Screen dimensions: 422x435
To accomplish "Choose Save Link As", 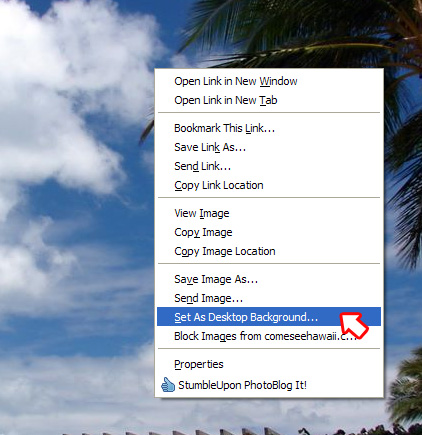I will pos(269,147).
